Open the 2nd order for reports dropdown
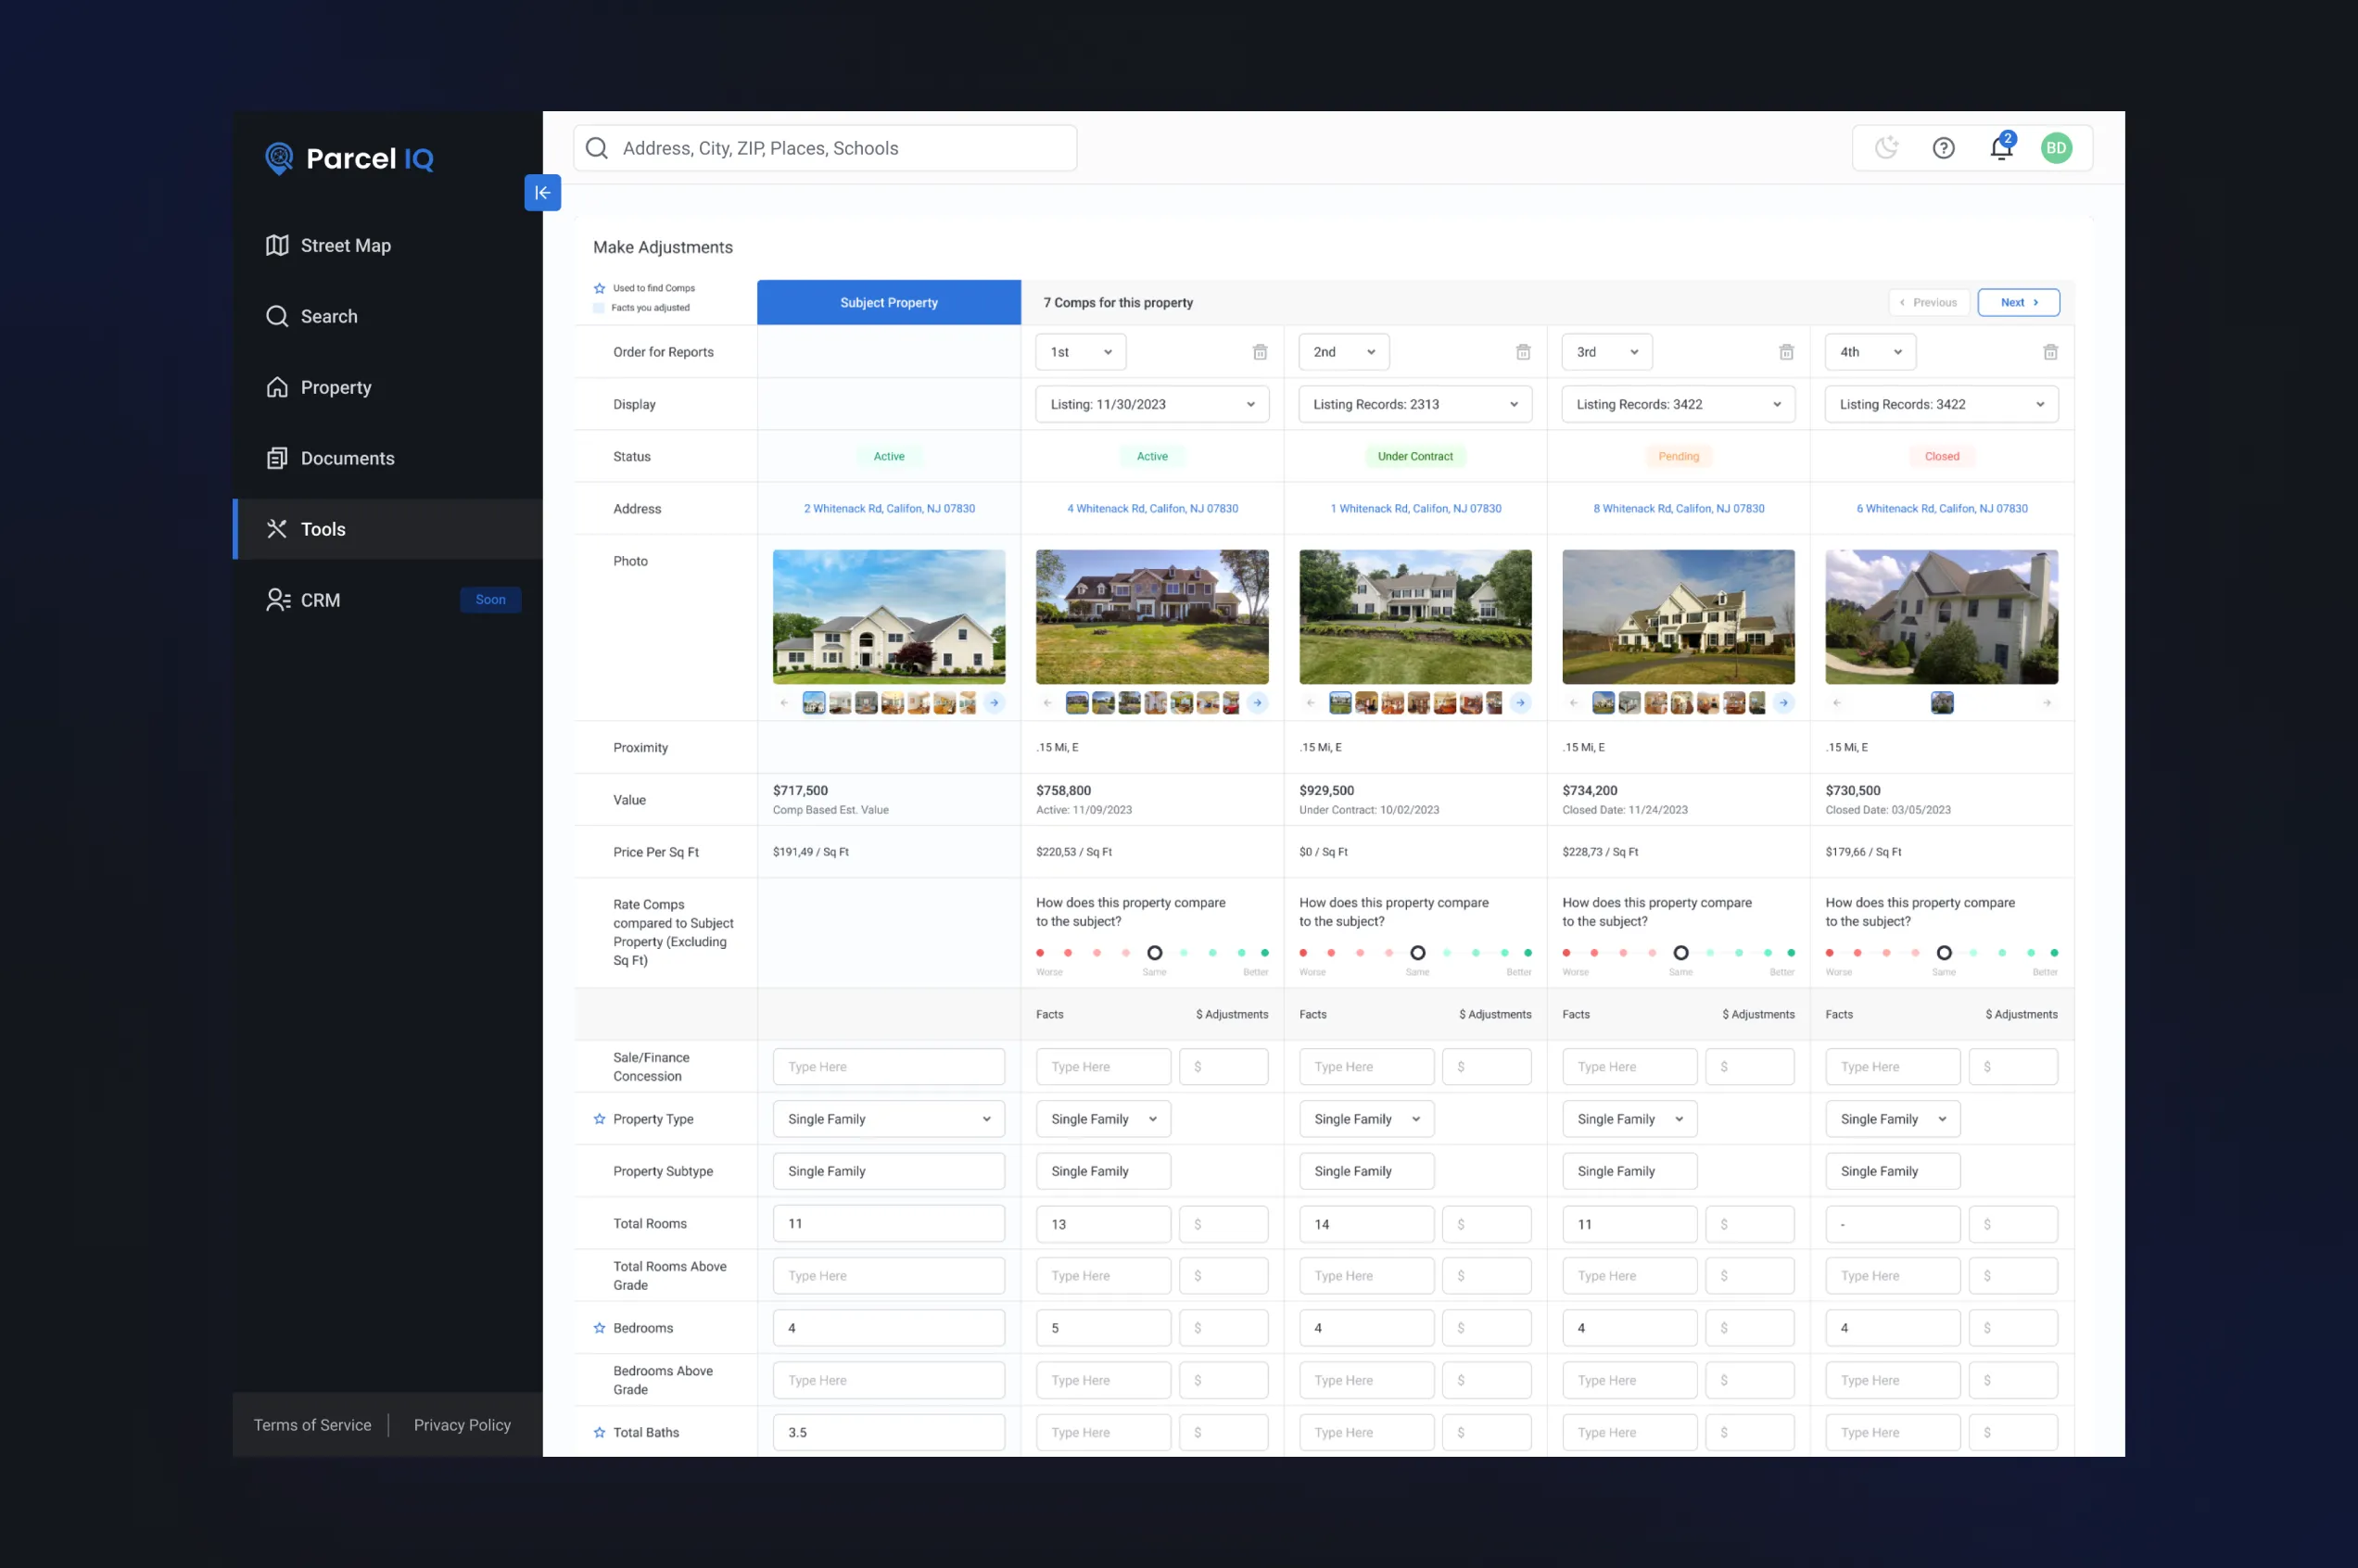2358x1568 pixels. coord(1343,352)
